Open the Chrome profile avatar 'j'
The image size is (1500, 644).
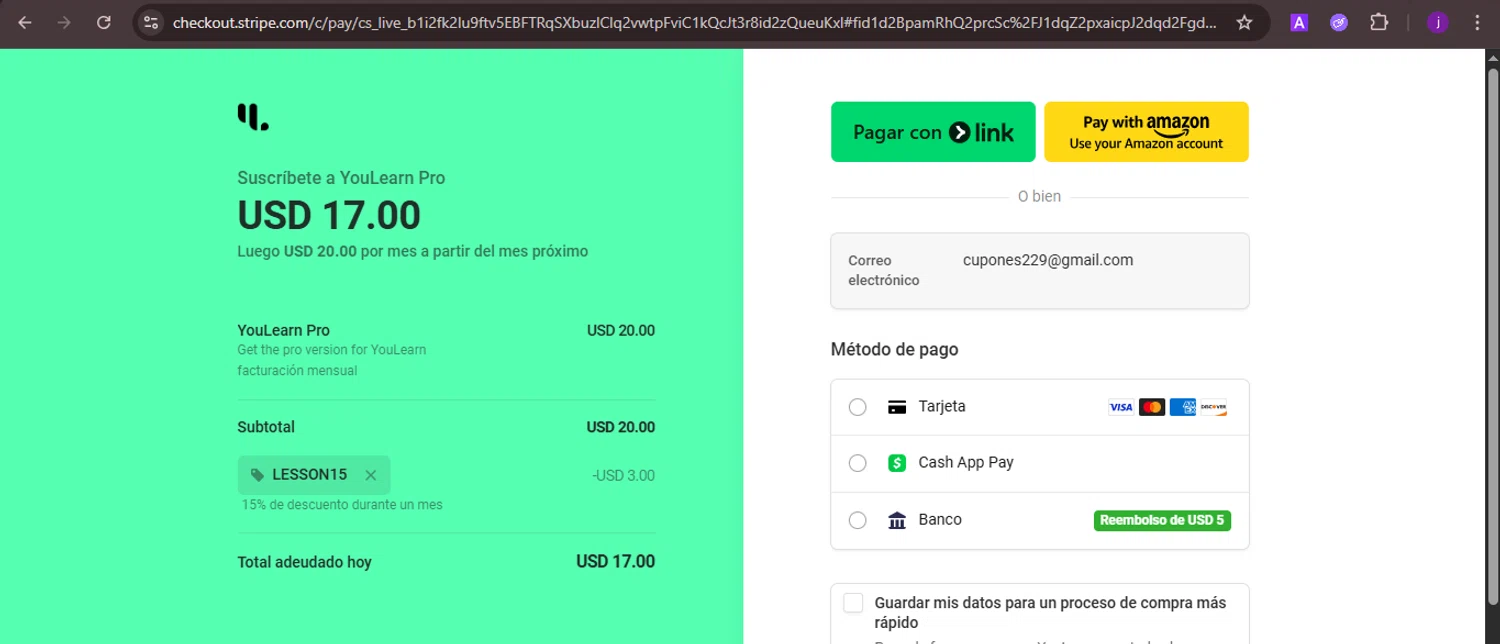pyautogui.click(x=1437, y=22)
